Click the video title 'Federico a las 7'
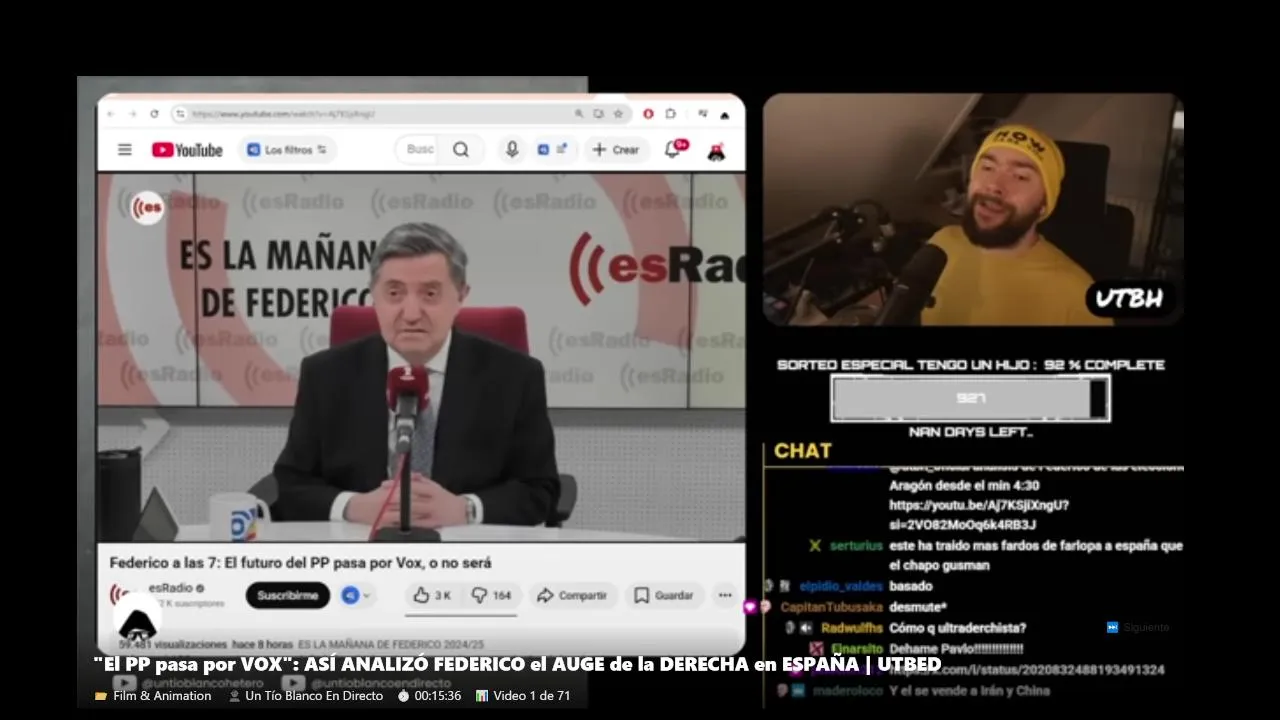This screenshot has height=720, width=1280. [300, 563]
